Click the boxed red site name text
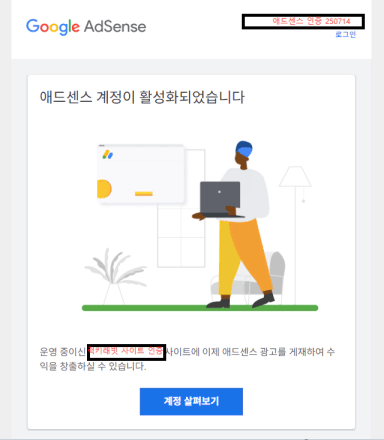This screenshot has height=440, width=384. click(126, 352)
